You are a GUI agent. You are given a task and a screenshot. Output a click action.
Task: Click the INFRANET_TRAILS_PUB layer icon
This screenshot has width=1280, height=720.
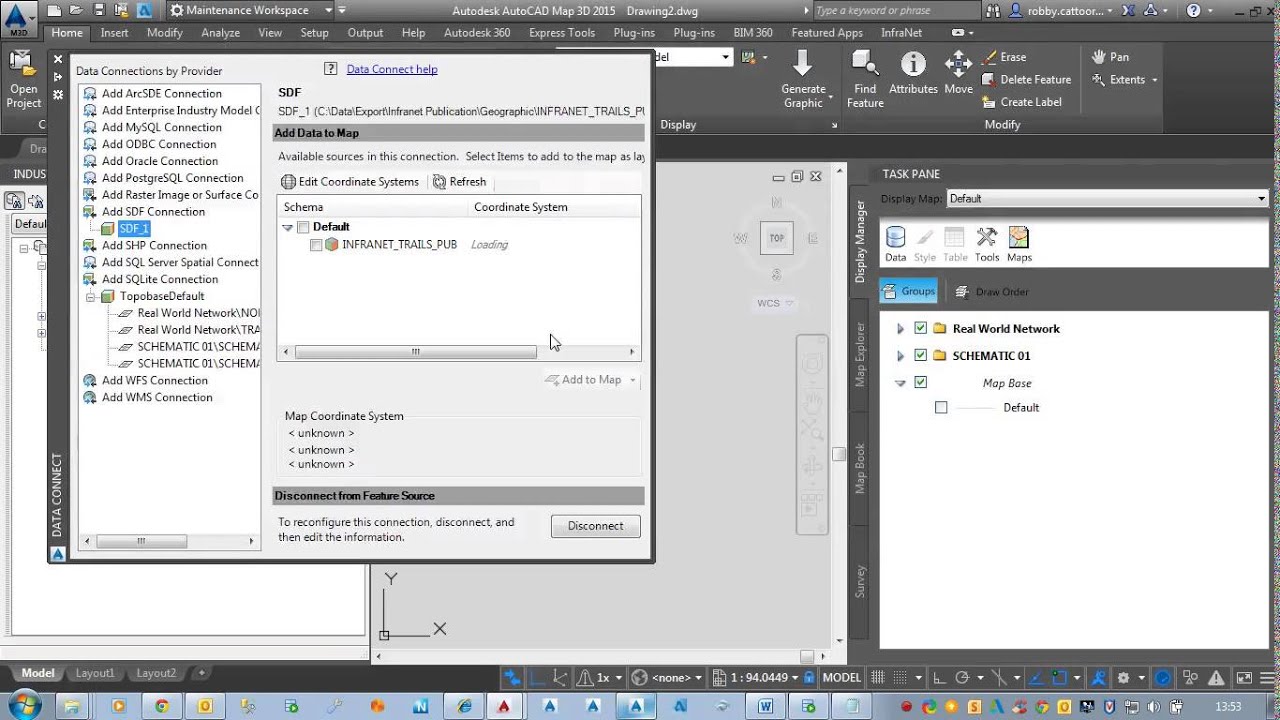pos(331,244)
